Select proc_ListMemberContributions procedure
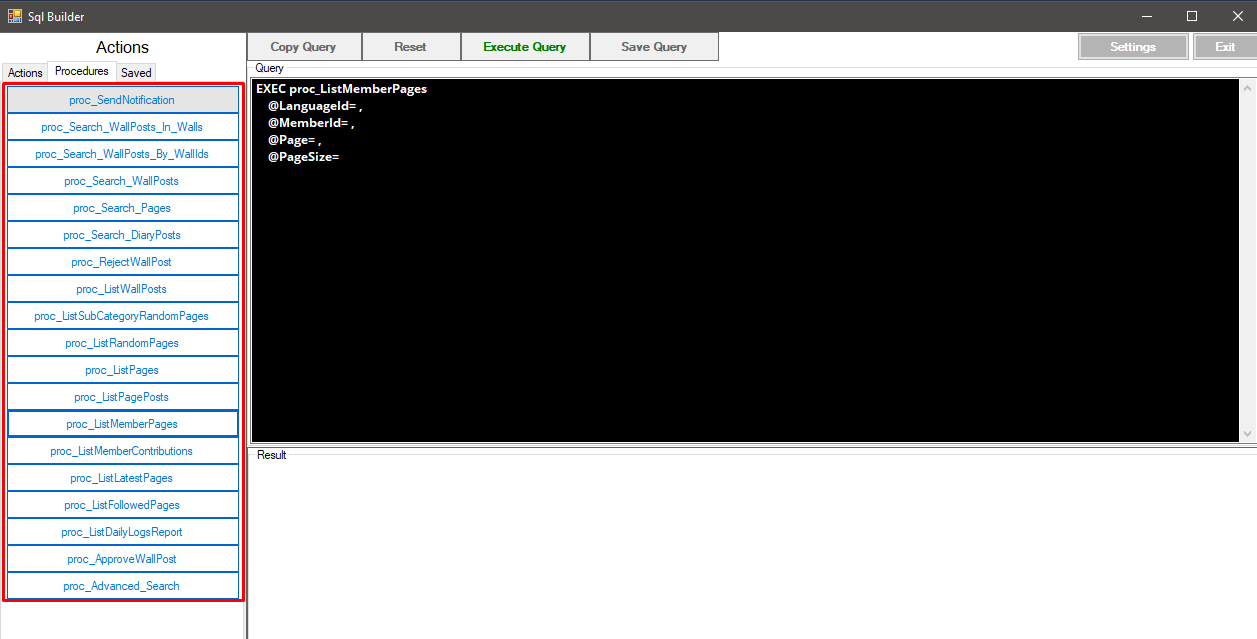The image size is (1257, 639). [122, 450]
